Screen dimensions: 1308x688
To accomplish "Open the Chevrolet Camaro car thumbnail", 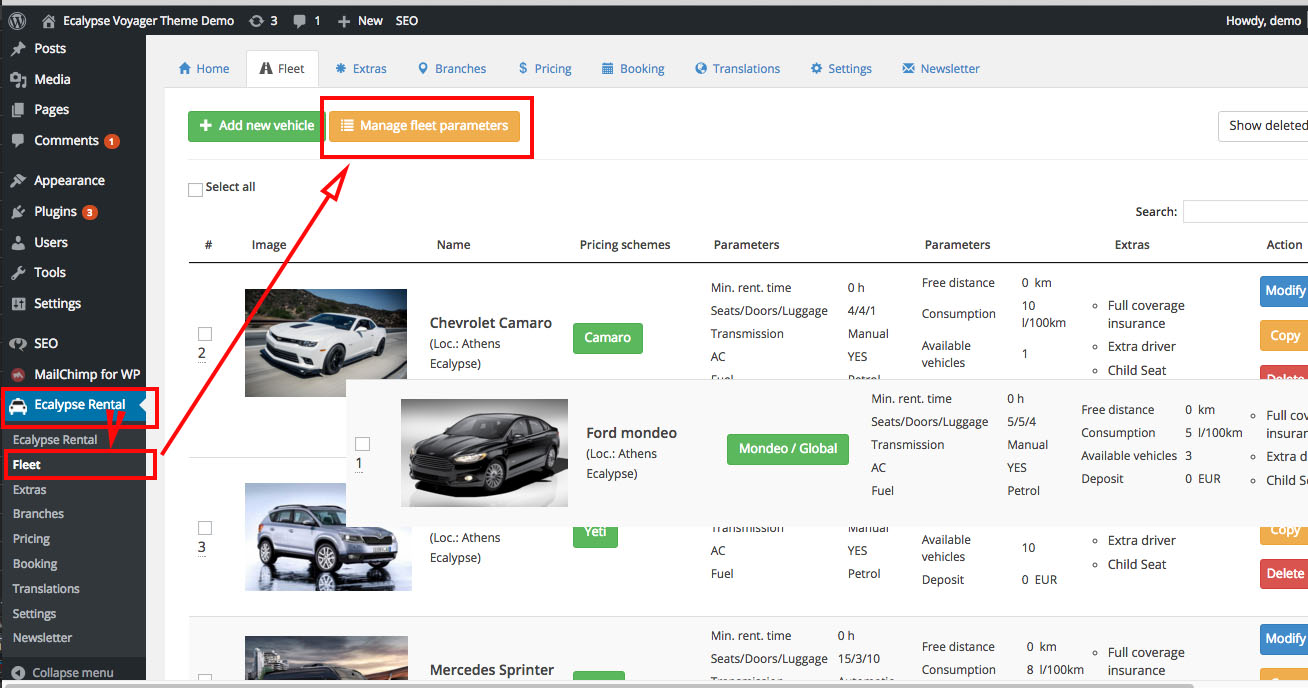I will pyautogui.click(x=326, y=334).
